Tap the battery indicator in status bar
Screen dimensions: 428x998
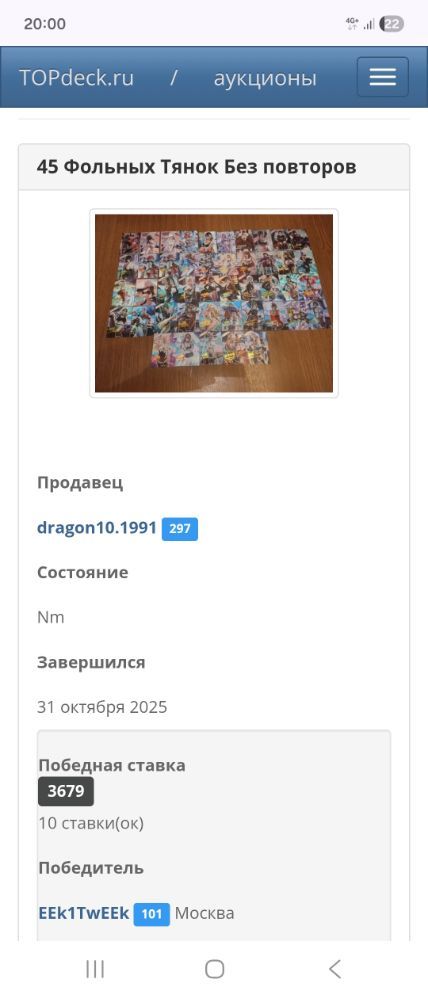click(391, 24)
